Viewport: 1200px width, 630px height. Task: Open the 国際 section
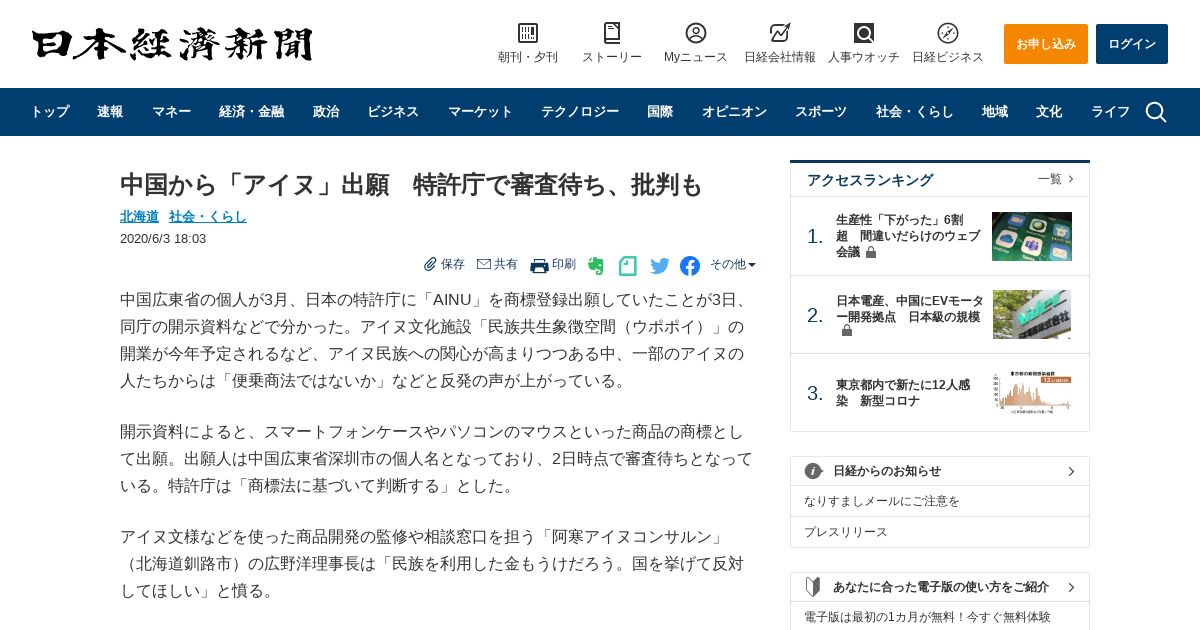660,112
